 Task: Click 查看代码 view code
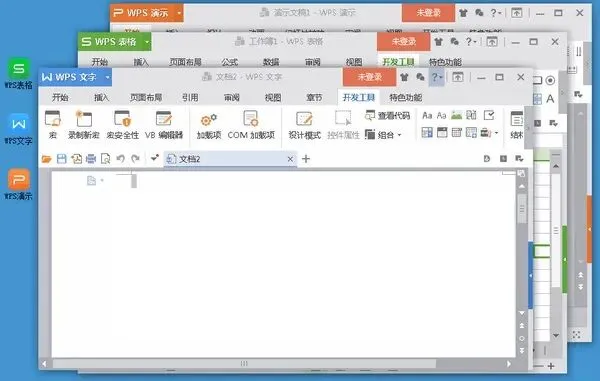click(x=387, y=115)
